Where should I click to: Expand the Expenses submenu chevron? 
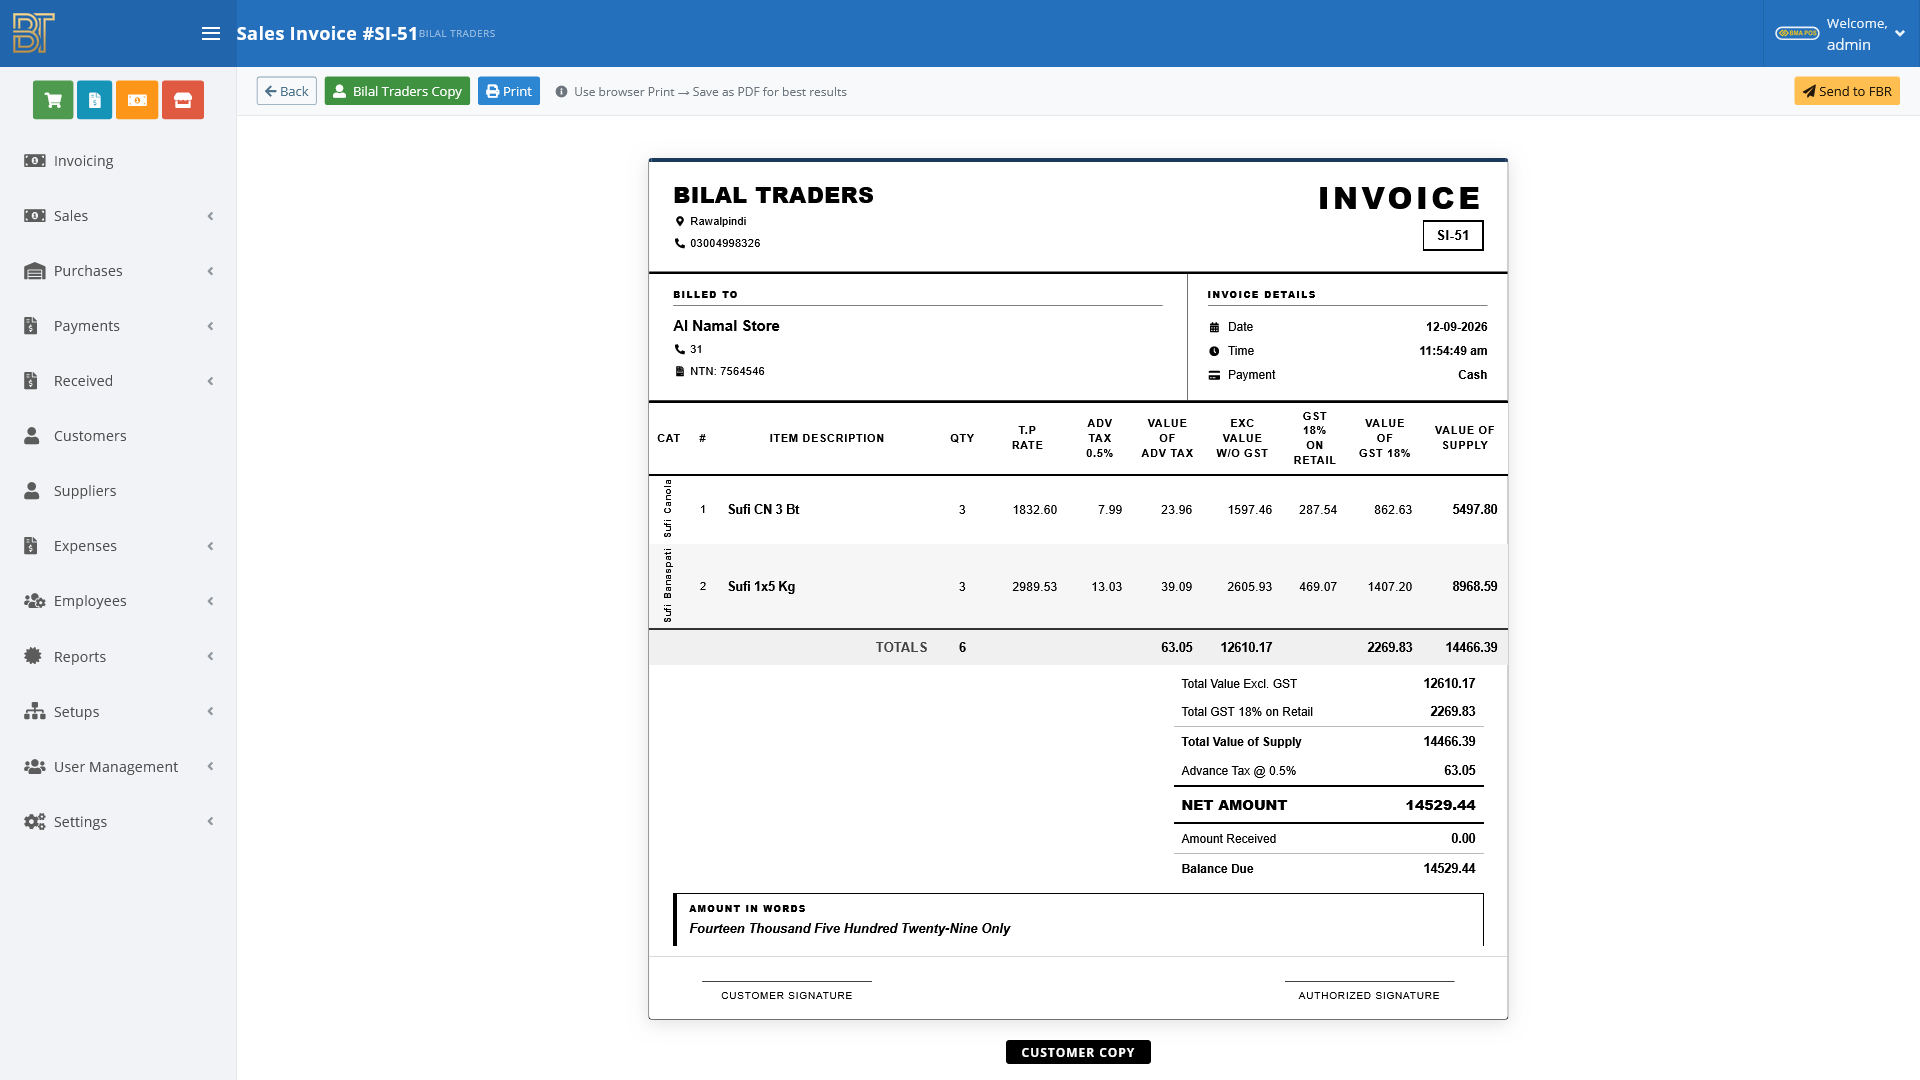(x=210, y=546)
